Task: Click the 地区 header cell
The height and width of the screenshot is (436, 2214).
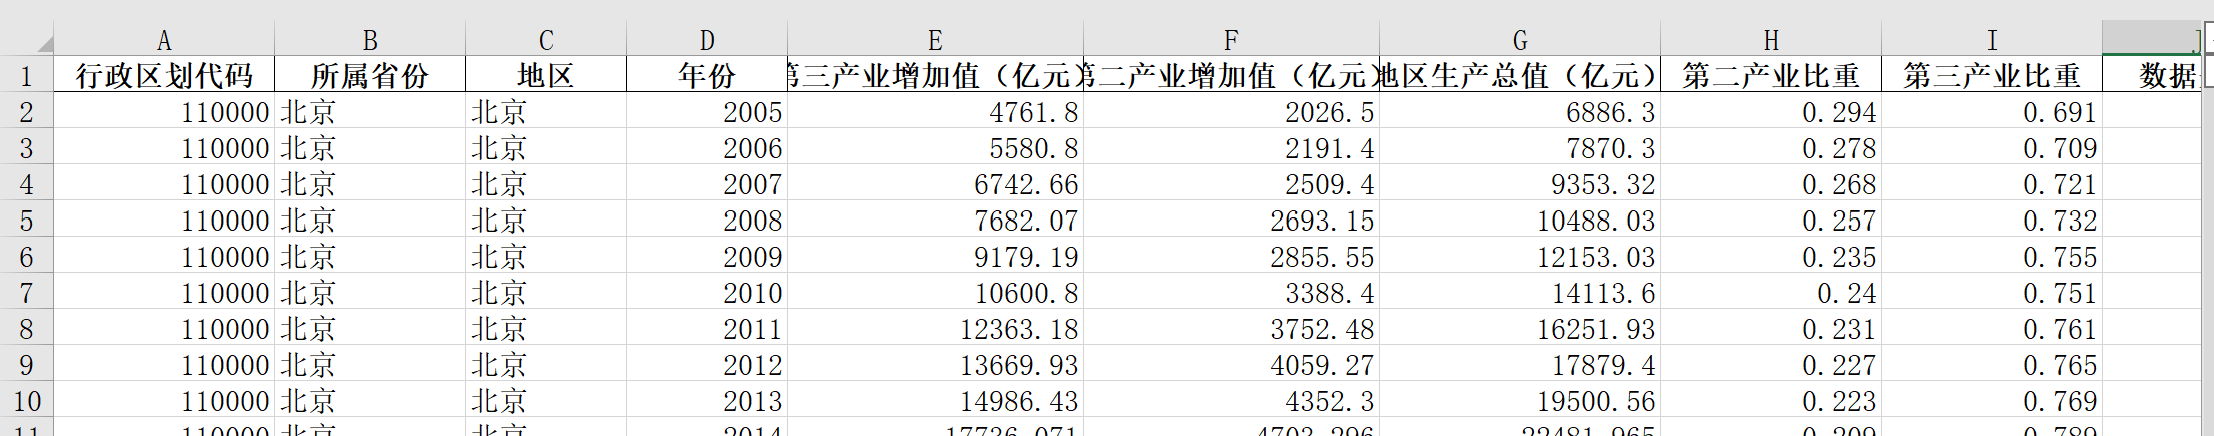Action: (546, 75)
